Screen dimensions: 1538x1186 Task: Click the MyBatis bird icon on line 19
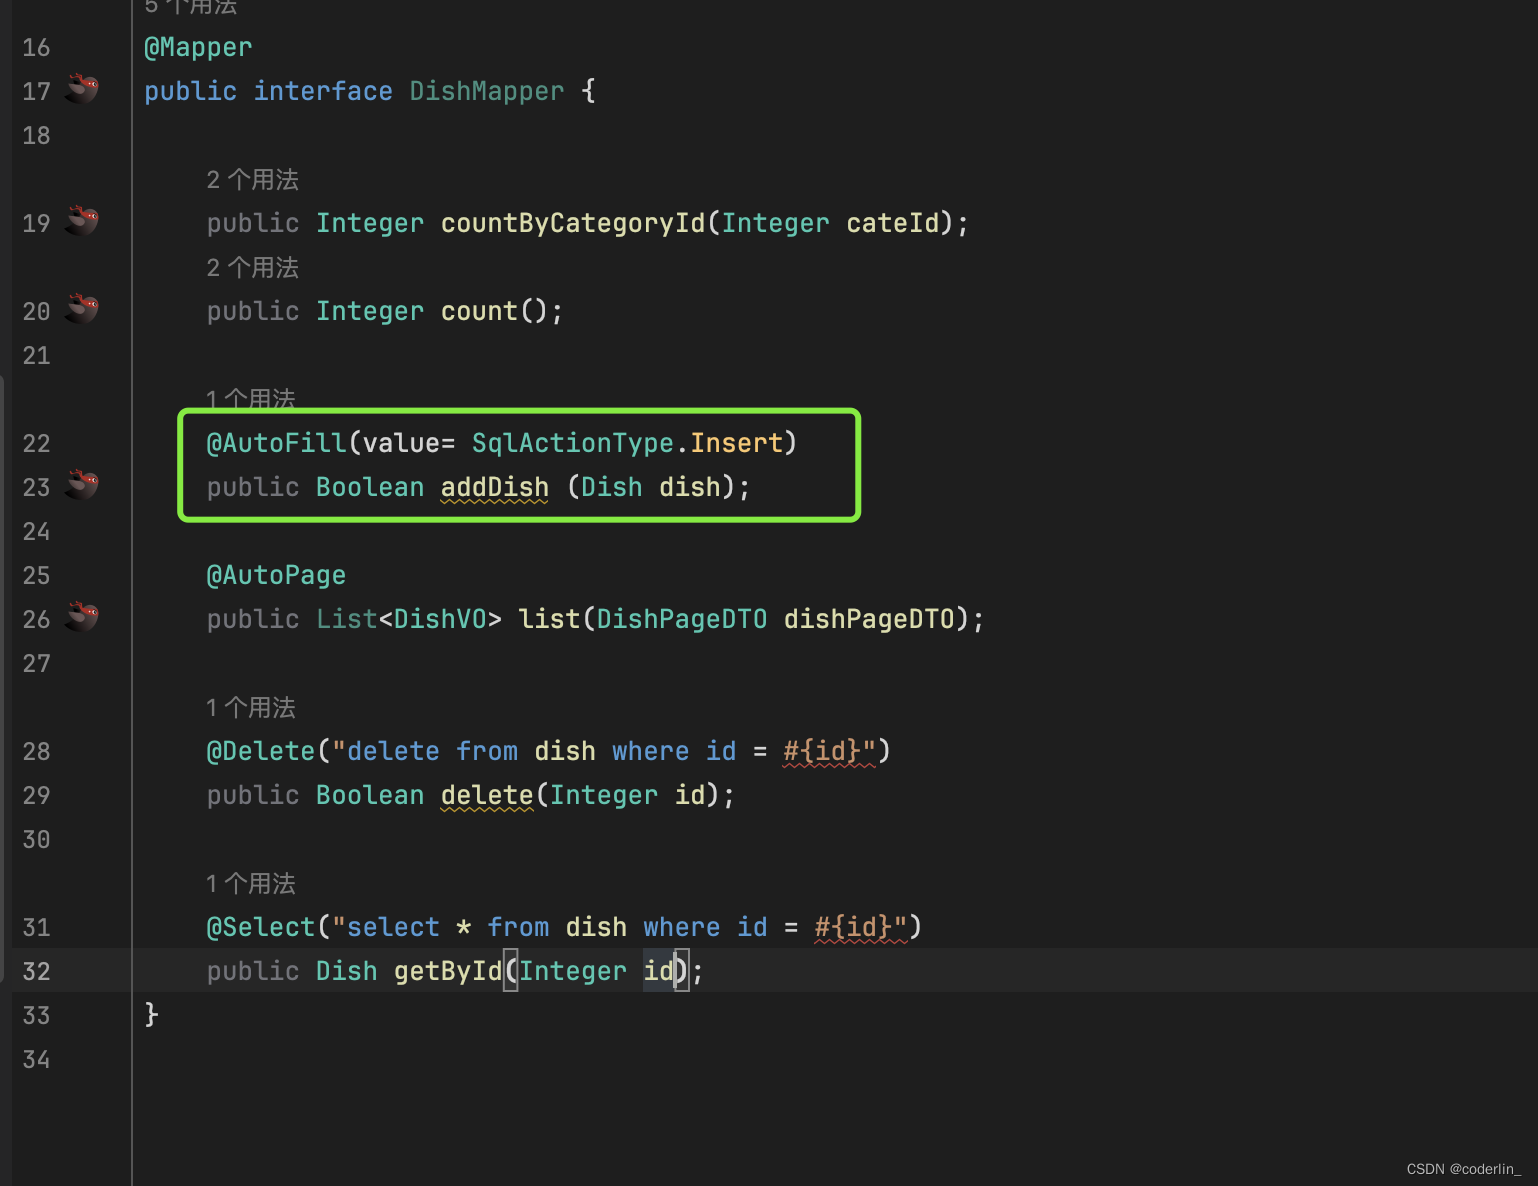[82, 220]
